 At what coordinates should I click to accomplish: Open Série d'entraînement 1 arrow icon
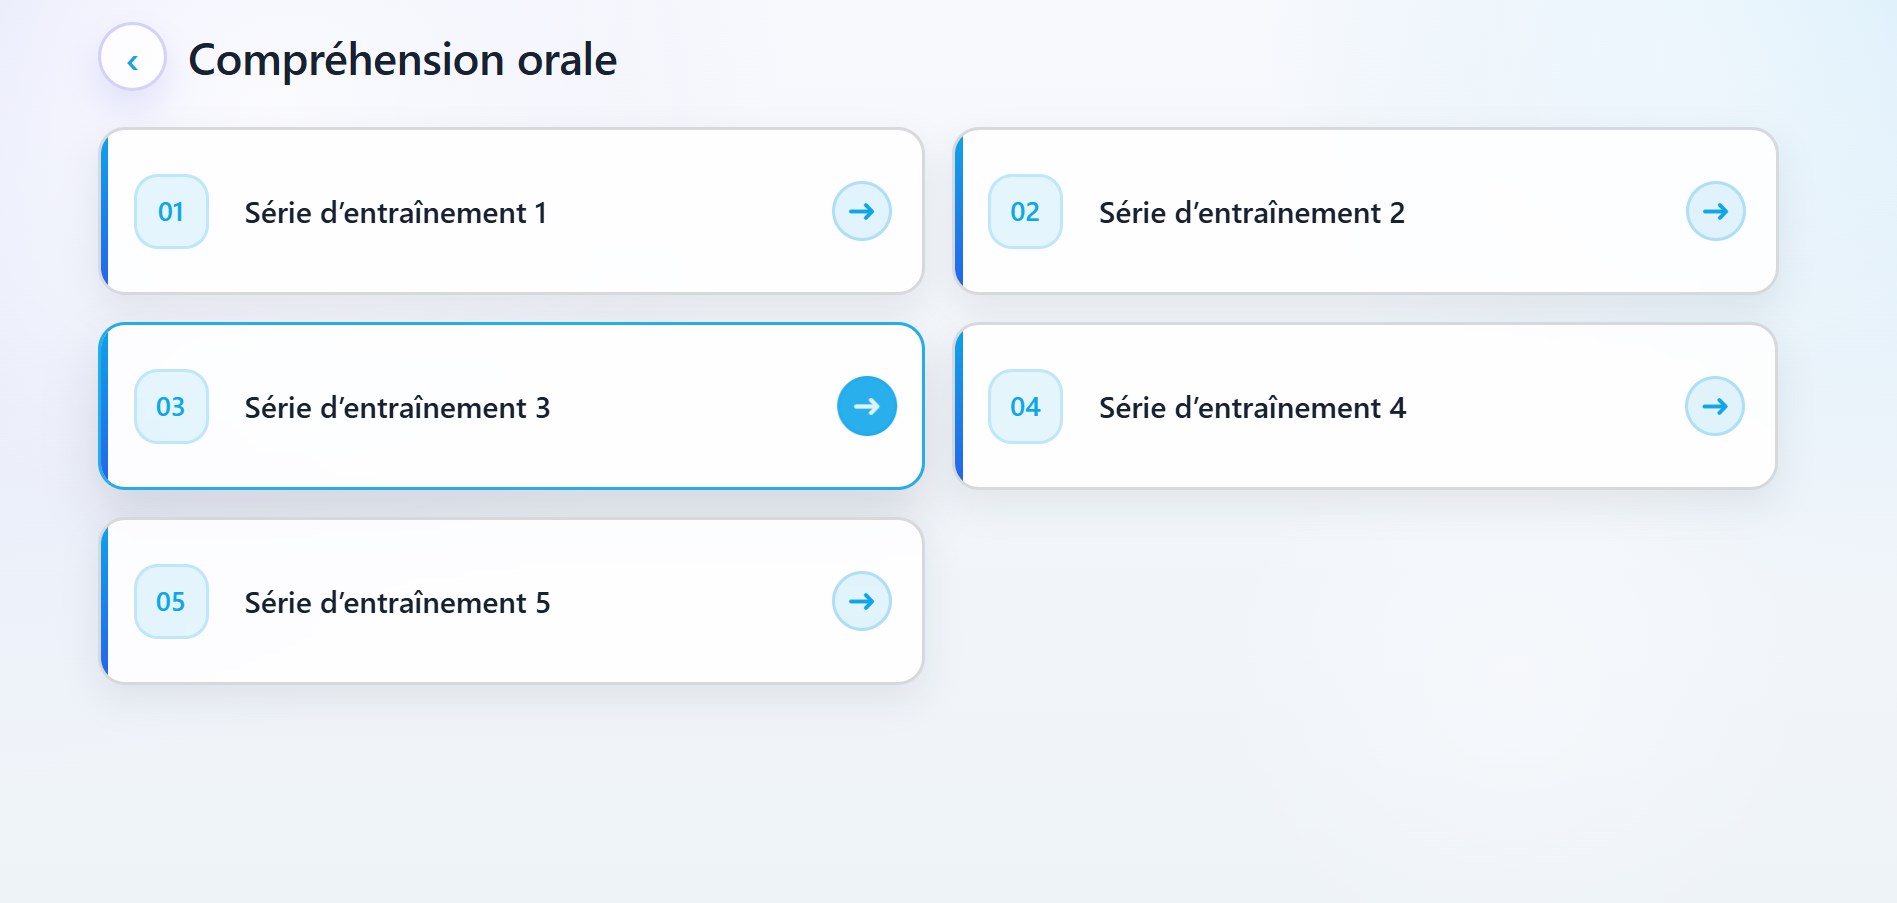(862, 211)
